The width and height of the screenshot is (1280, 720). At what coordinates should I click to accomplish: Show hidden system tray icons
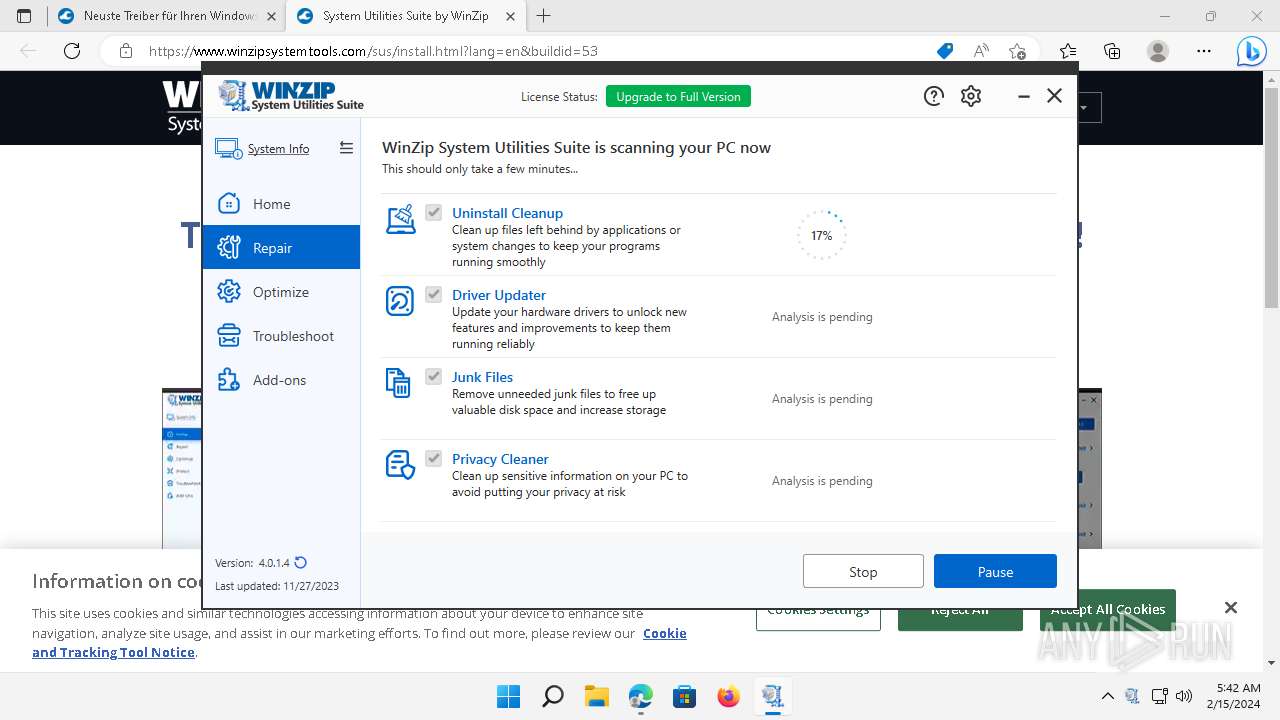pos(1107,696)
